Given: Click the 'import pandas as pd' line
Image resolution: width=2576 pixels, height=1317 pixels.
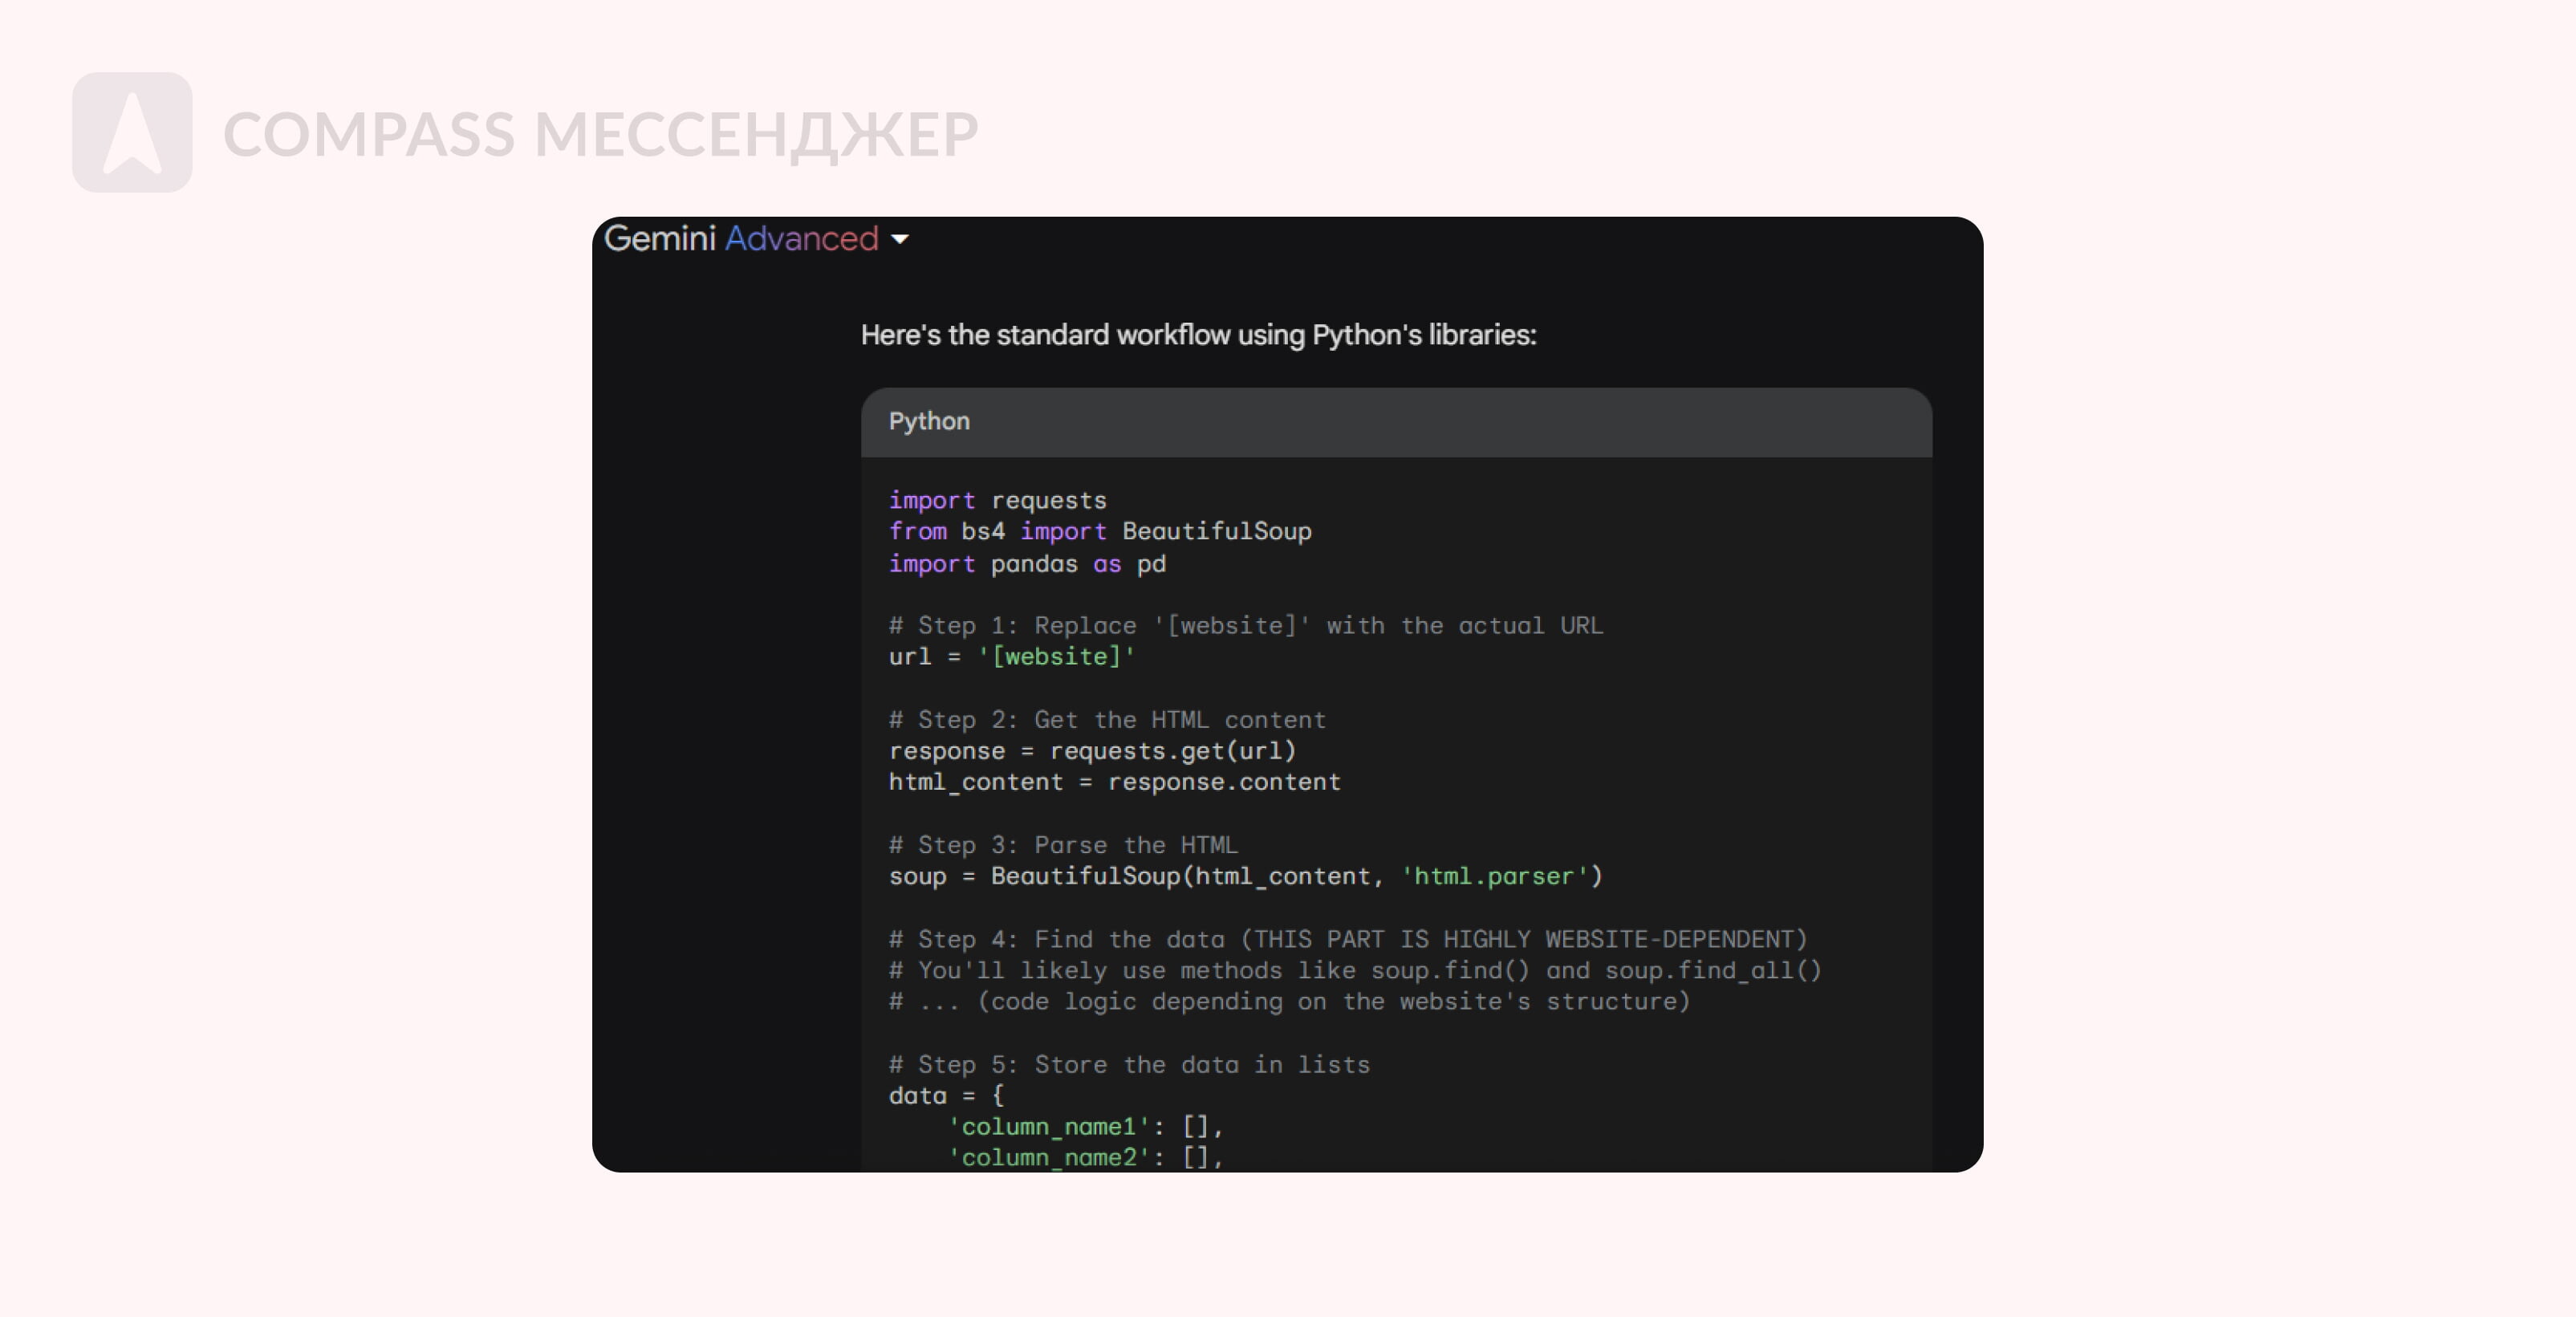Looking at the screenshot, I should coord(1027,563).
